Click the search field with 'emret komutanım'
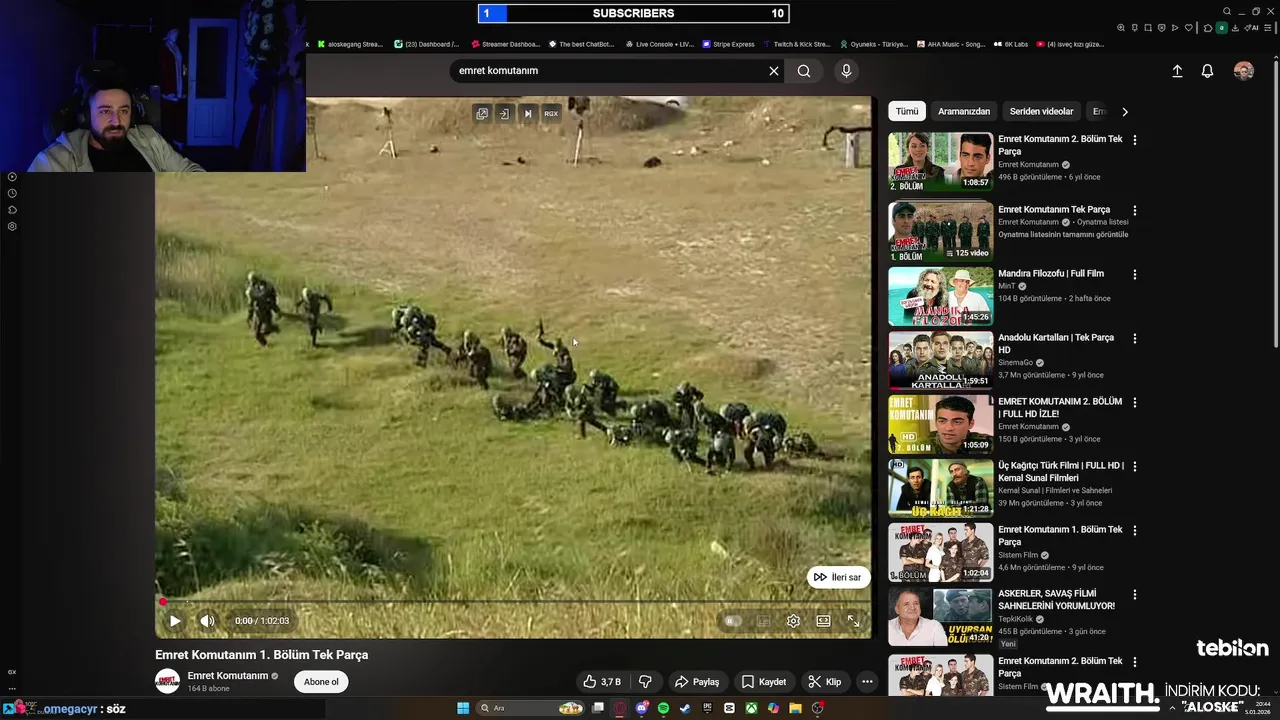This screenshot has width=1280, height=720. [610, 71]
